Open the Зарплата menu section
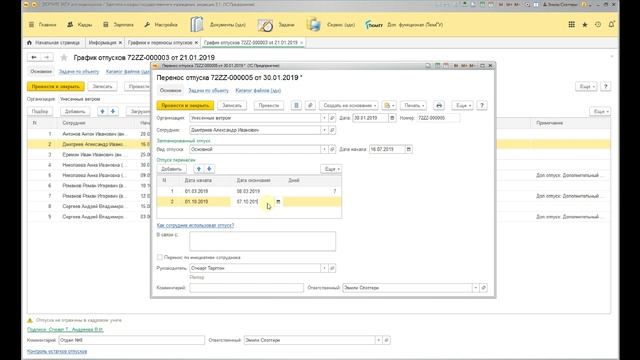640x360 pixels. (118, 25)
